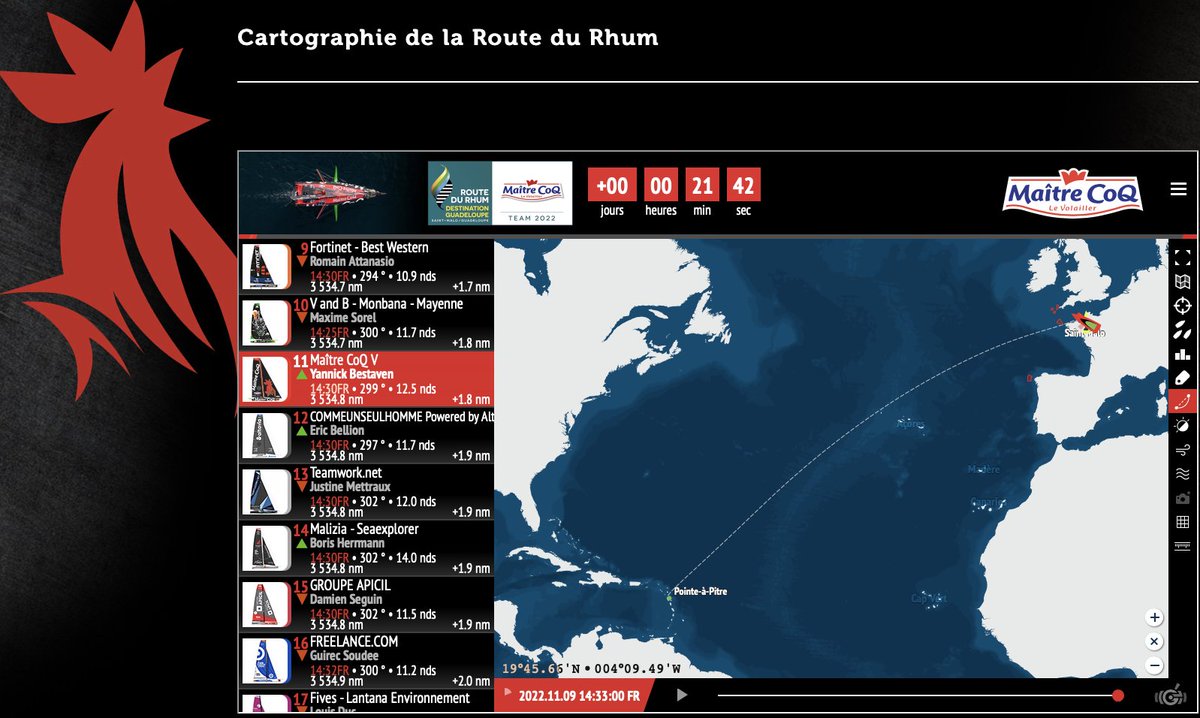
Task: Click the 21 min countdown box
Action: tap(703, 185)
